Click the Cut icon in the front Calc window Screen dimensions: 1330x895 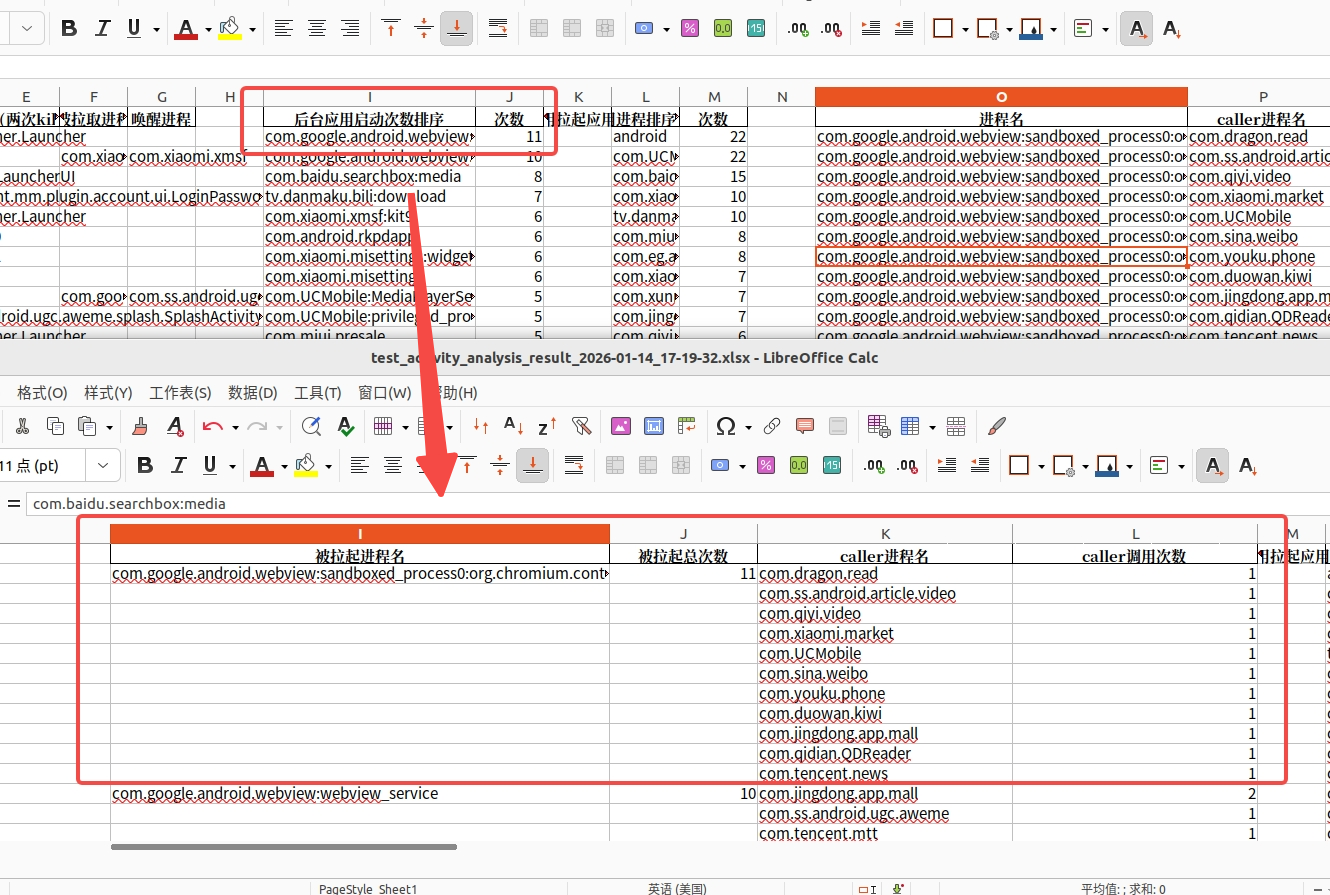pyautogui.click(x=22, y=427)
